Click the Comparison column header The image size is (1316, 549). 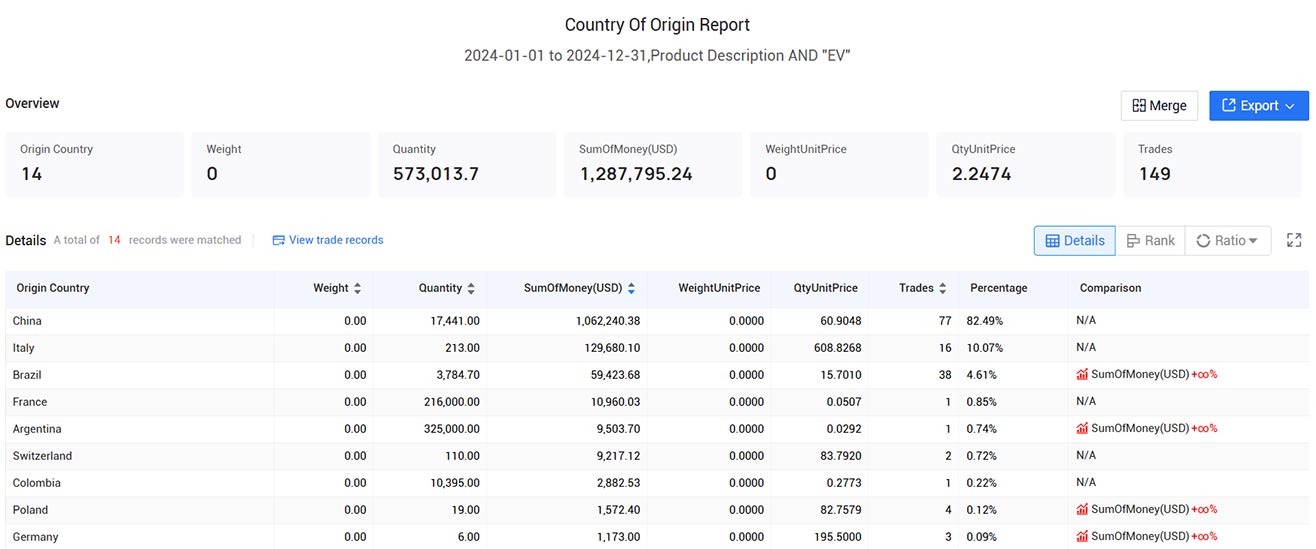pyautogui.click(x=1110, y=288)
